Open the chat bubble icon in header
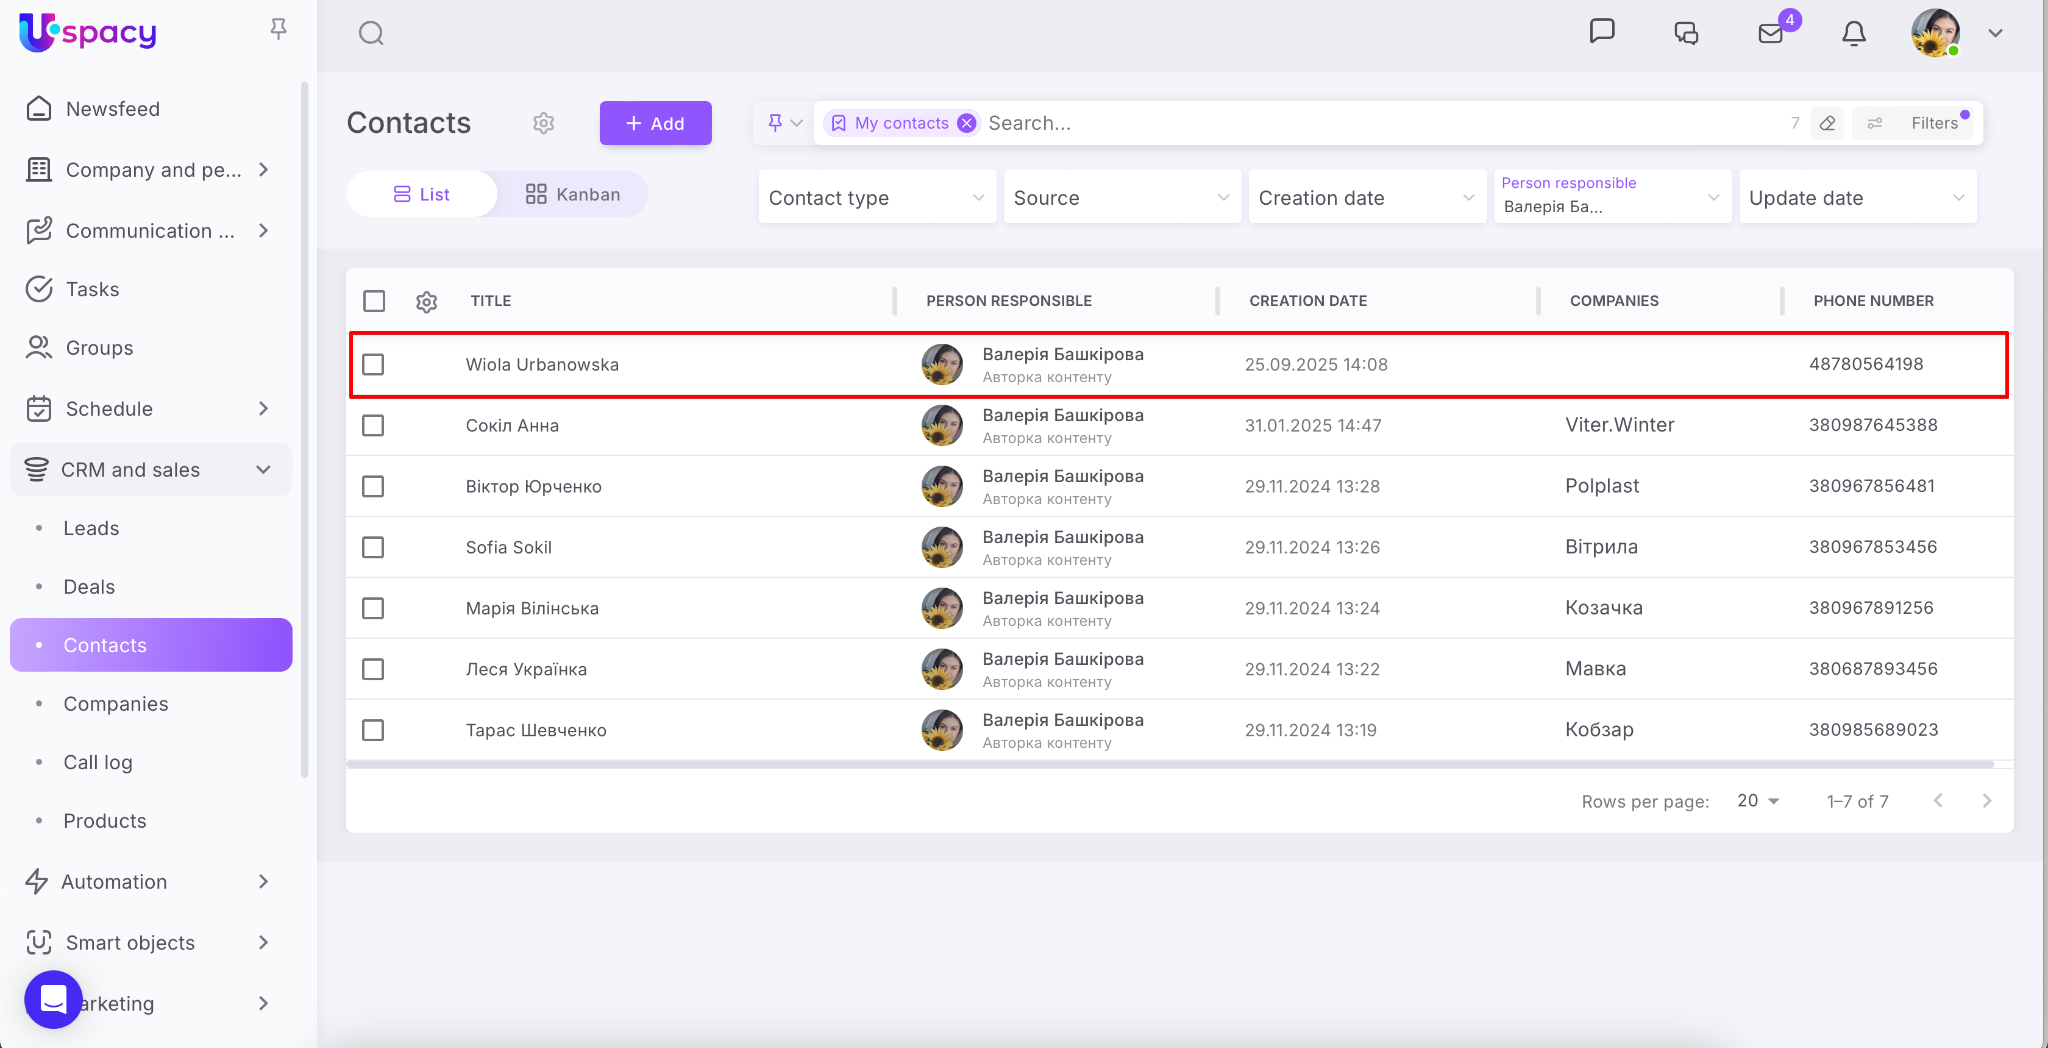Image resolution: width=2048 pixels, height=1048 pixels. pyautogui.click(x=1602, y=31)
